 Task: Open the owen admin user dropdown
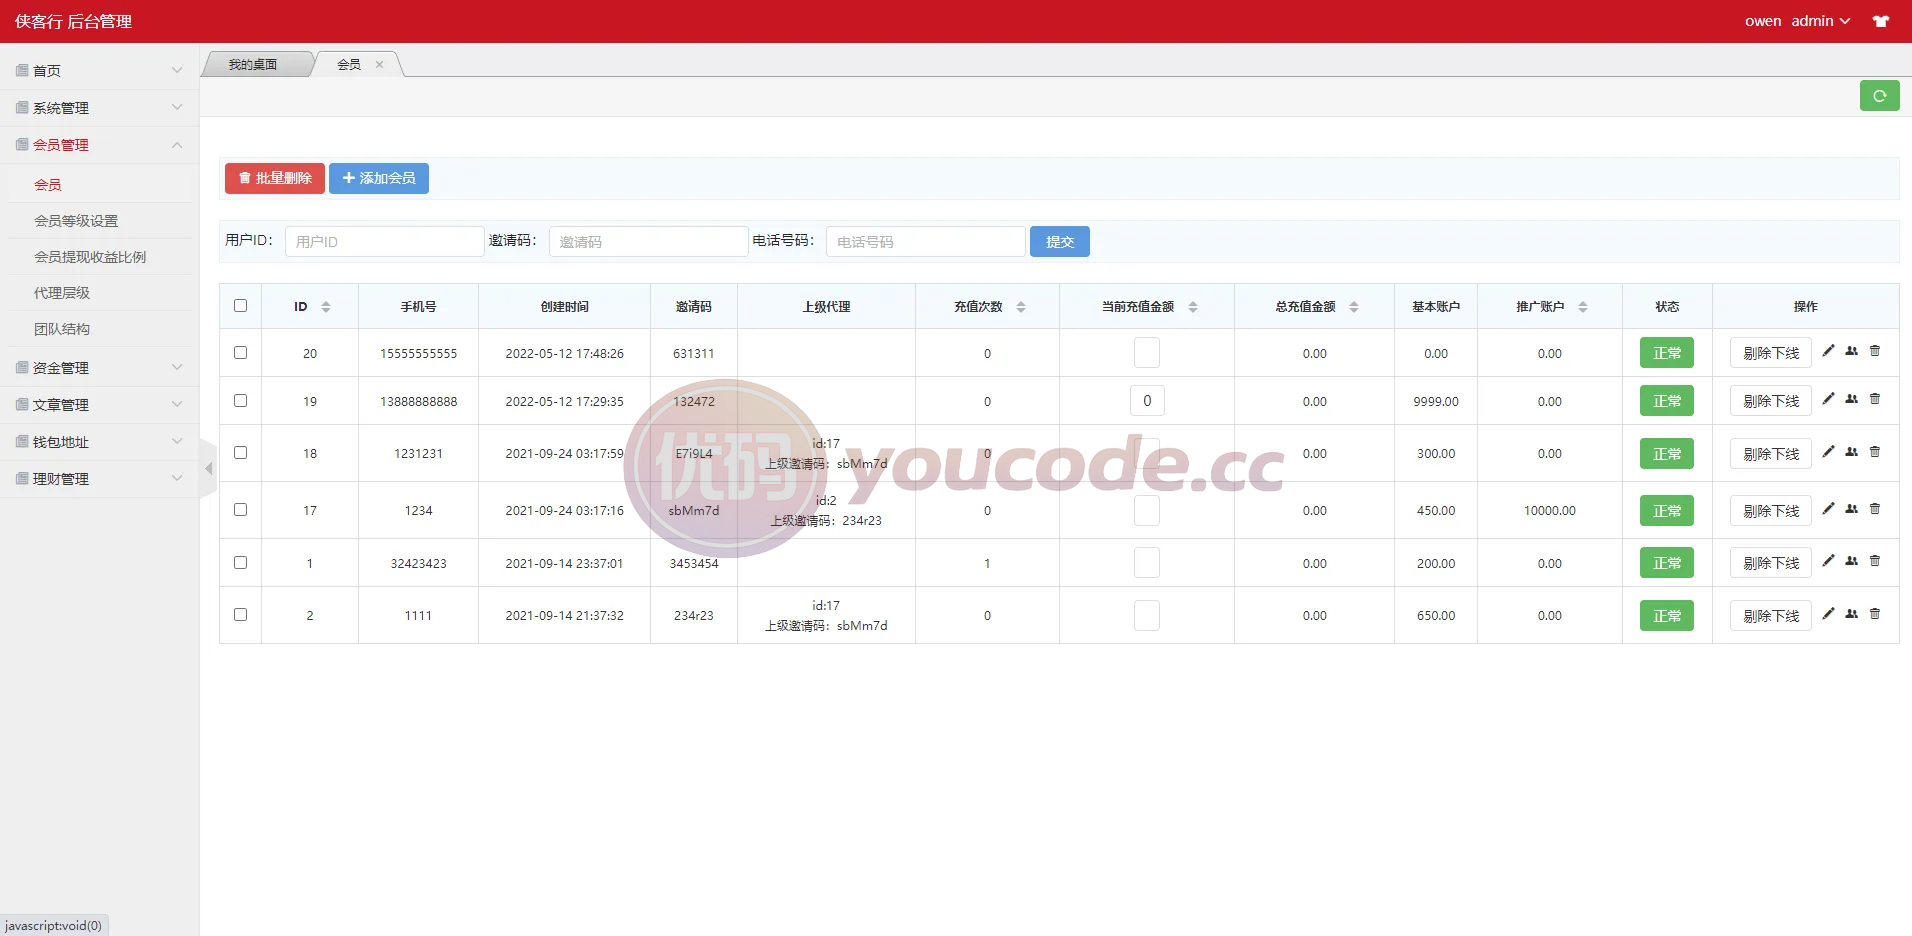point(1797,21)
